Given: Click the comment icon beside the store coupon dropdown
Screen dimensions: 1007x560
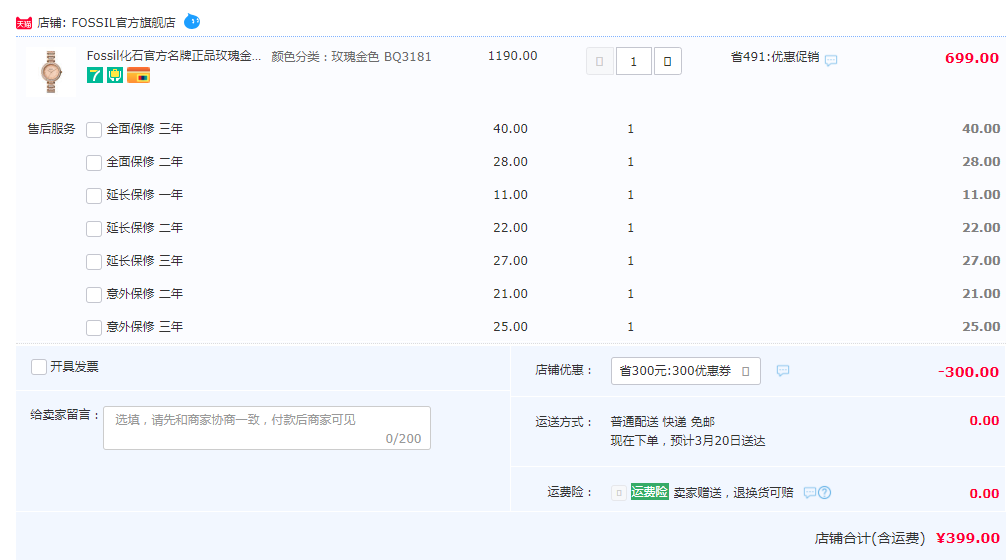Looking at the screenshot, I should 783,371.
